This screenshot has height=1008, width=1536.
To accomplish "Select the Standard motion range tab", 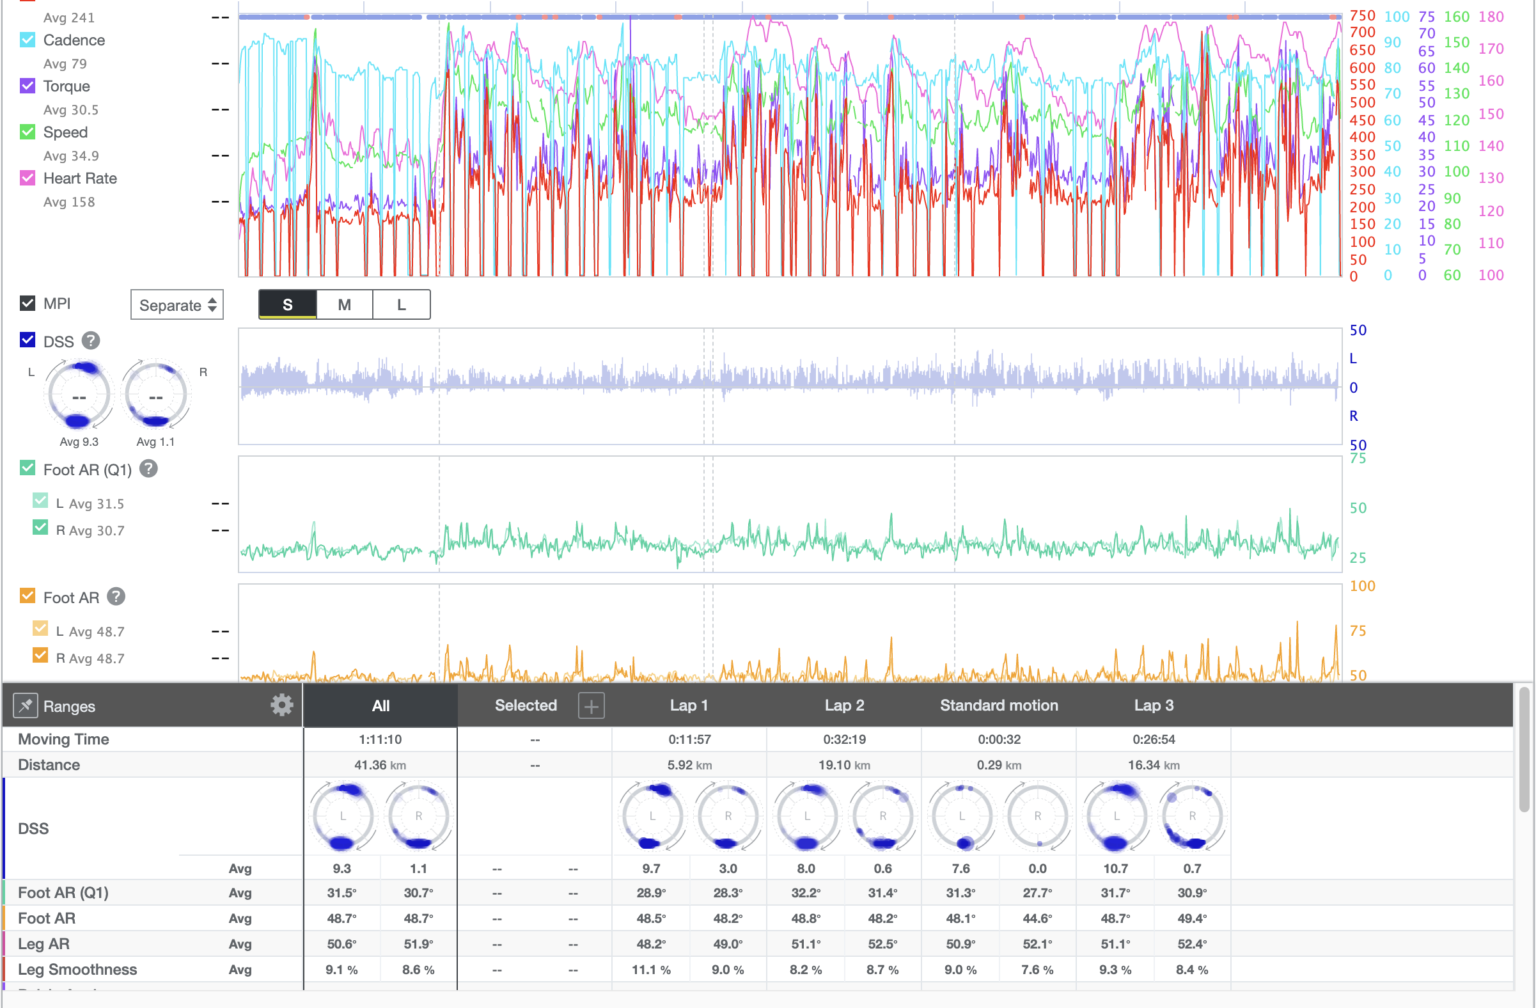I will pyautogui.click(x=998, y=706).
